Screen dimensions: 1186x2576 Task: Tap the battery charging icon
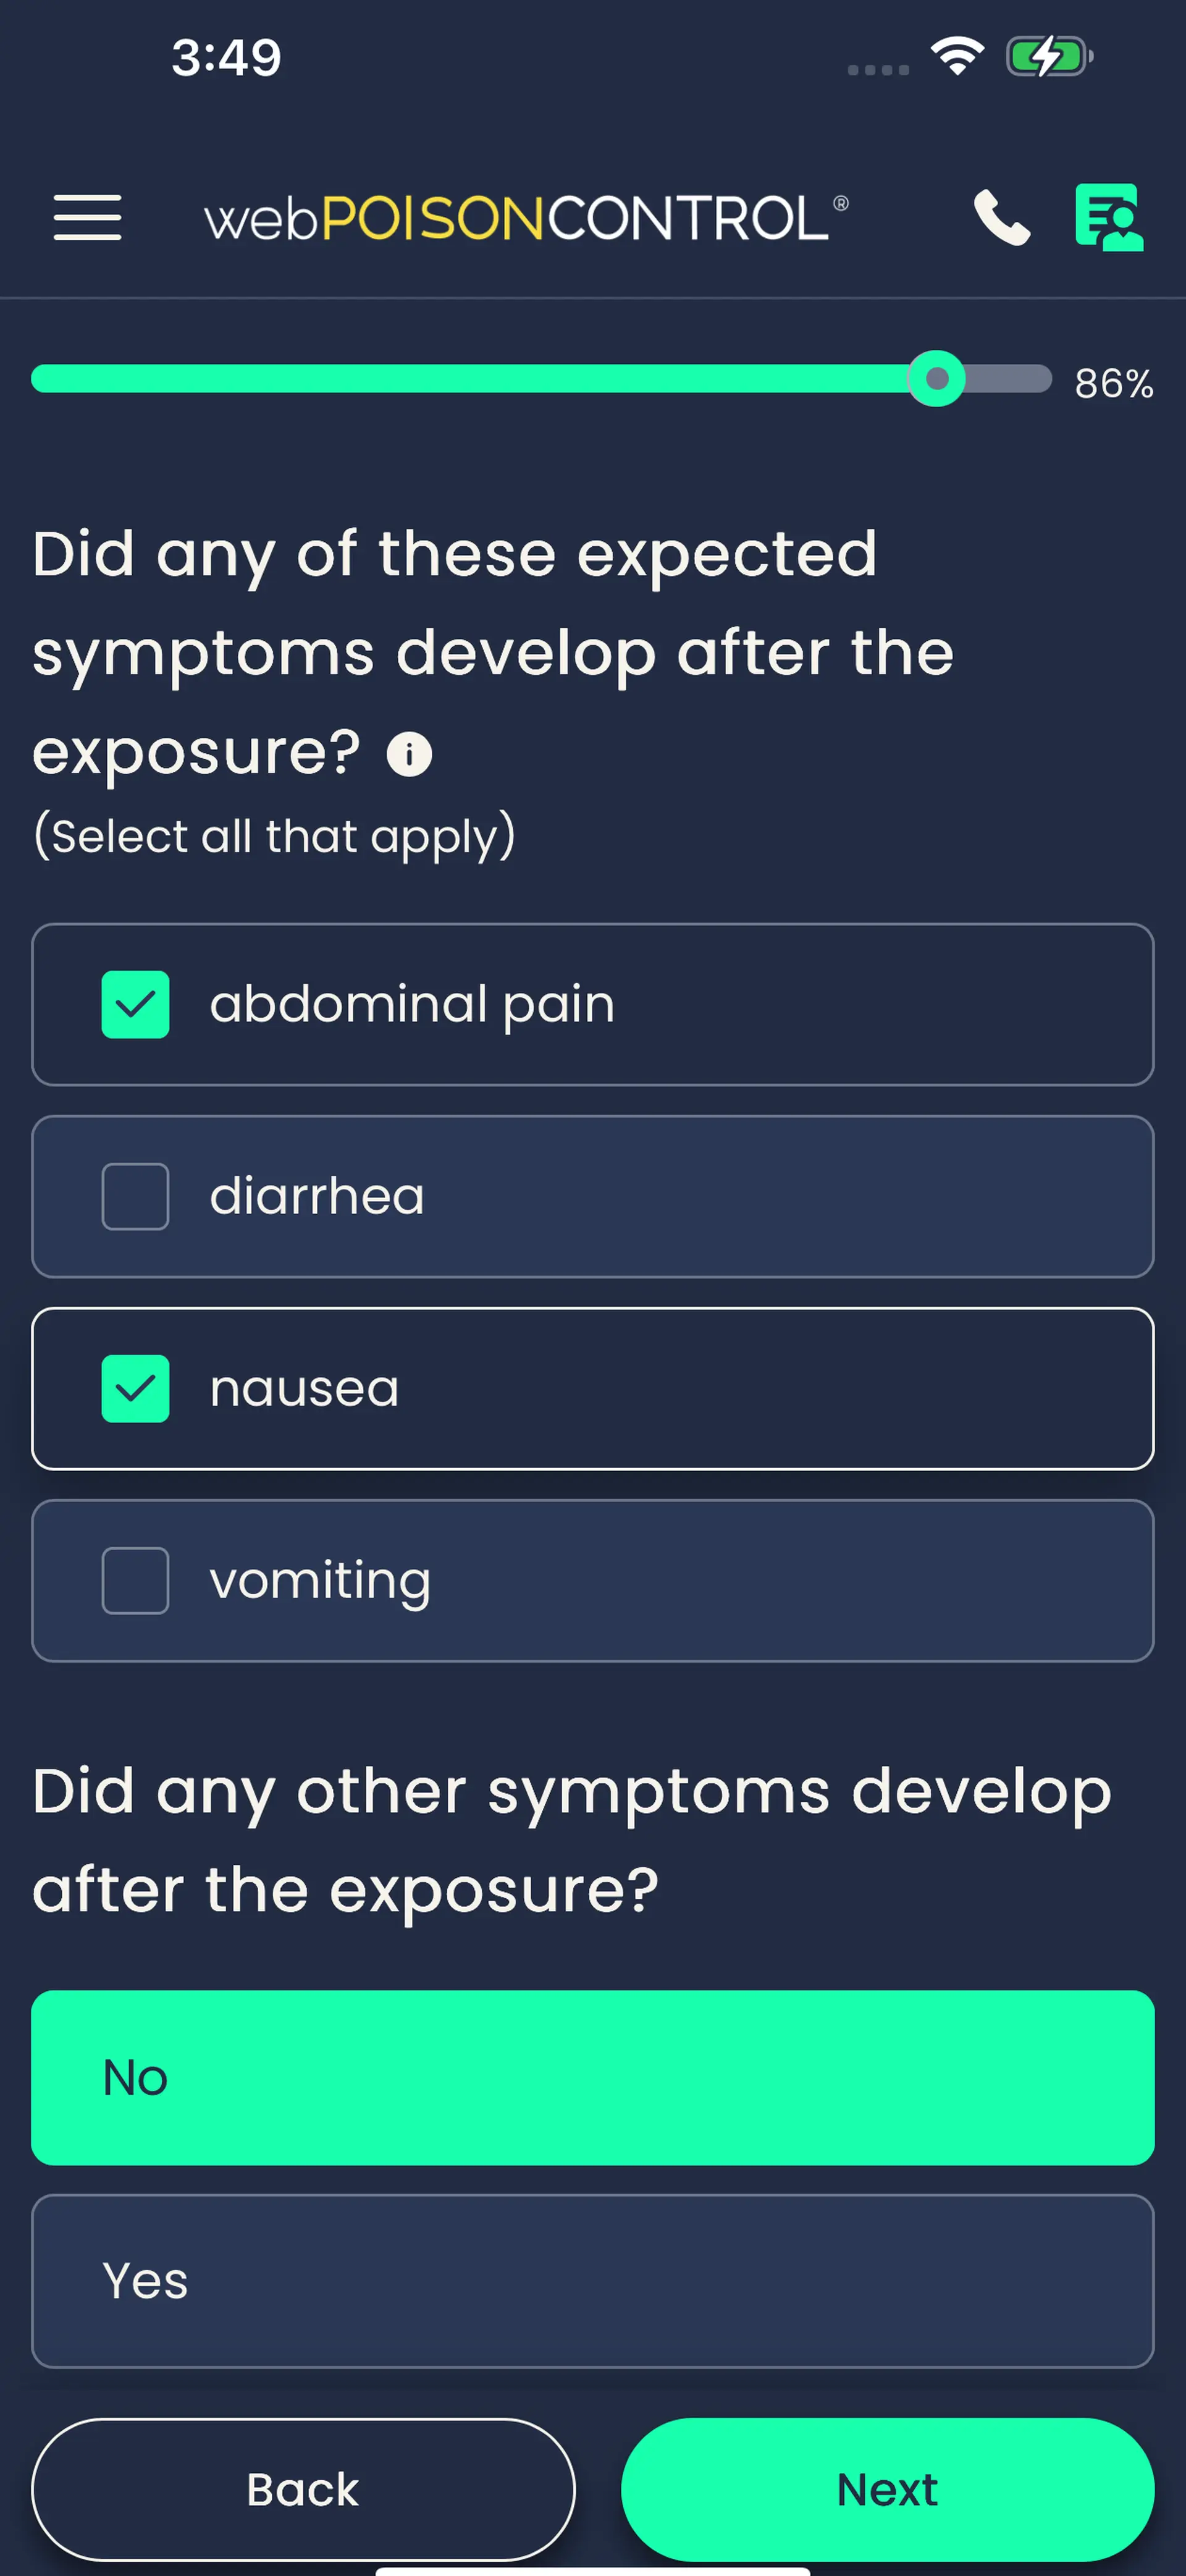(1049, 56)
